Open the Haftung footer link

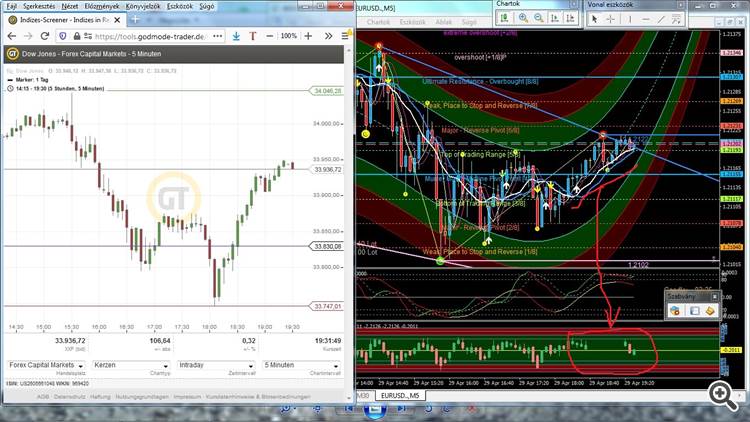point(98,397)
